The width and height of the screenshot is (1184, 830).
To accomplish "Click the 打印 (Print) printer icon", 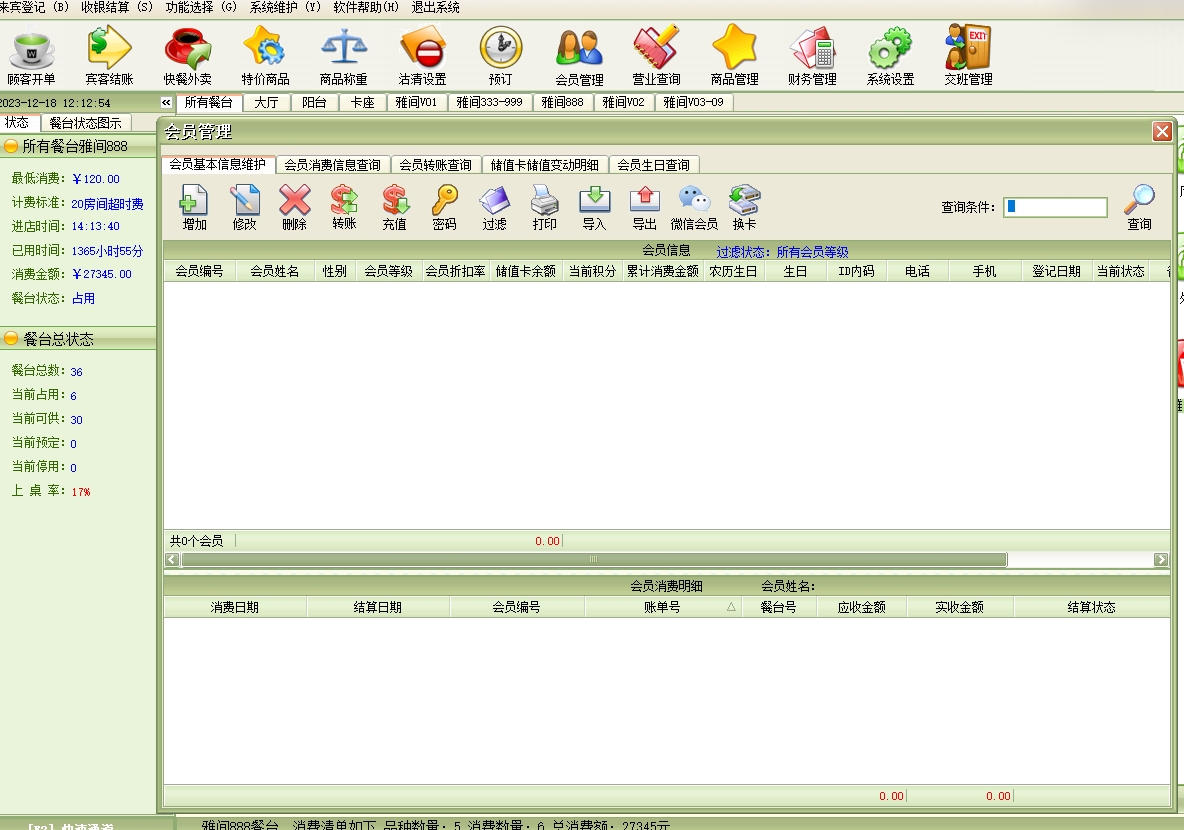I will [x=544, y=207].
